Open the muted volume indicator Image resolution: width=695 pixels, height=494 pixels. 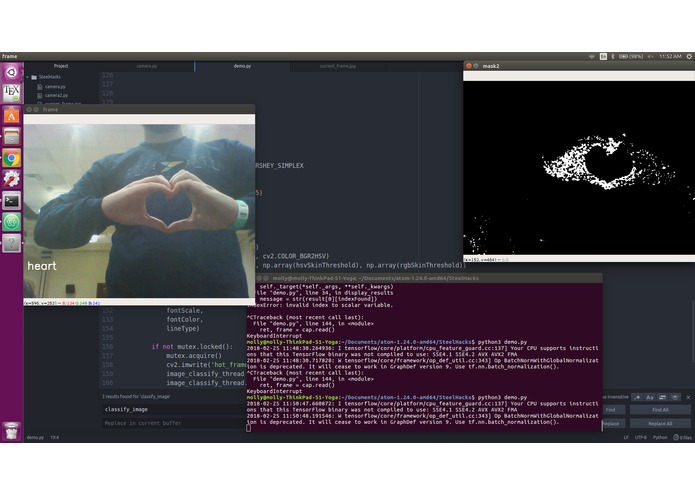651,57
